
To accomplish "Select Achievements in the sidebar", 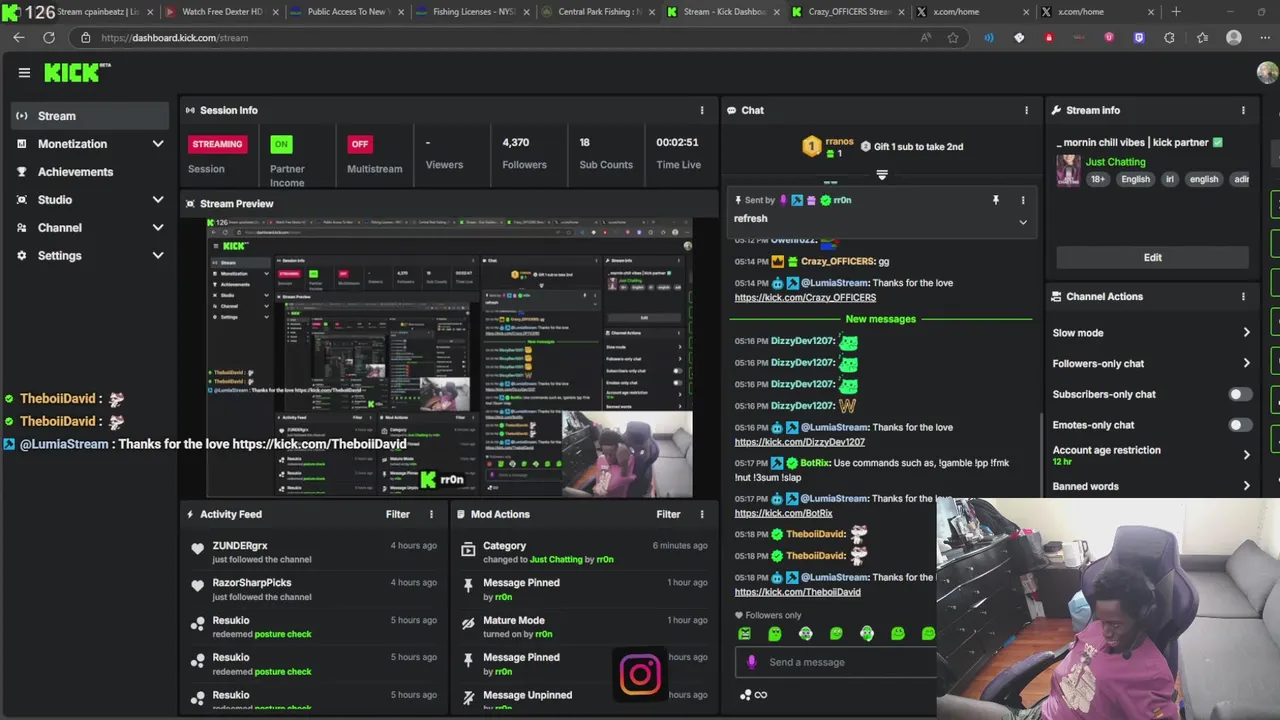I will (x=90, y=172).
